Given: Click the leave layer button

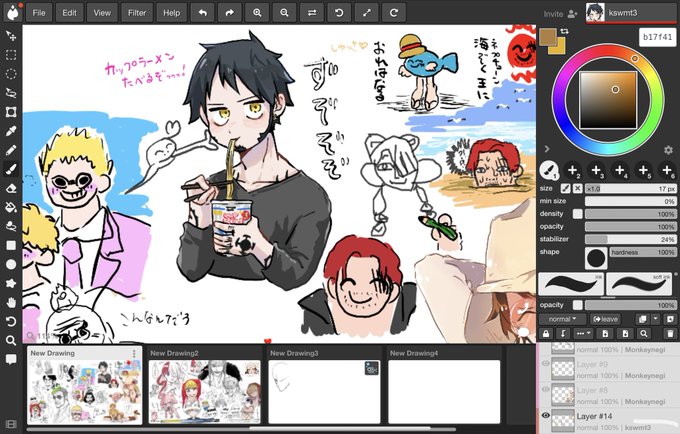Looking at the screenshot, I should (x=605, y=319).
